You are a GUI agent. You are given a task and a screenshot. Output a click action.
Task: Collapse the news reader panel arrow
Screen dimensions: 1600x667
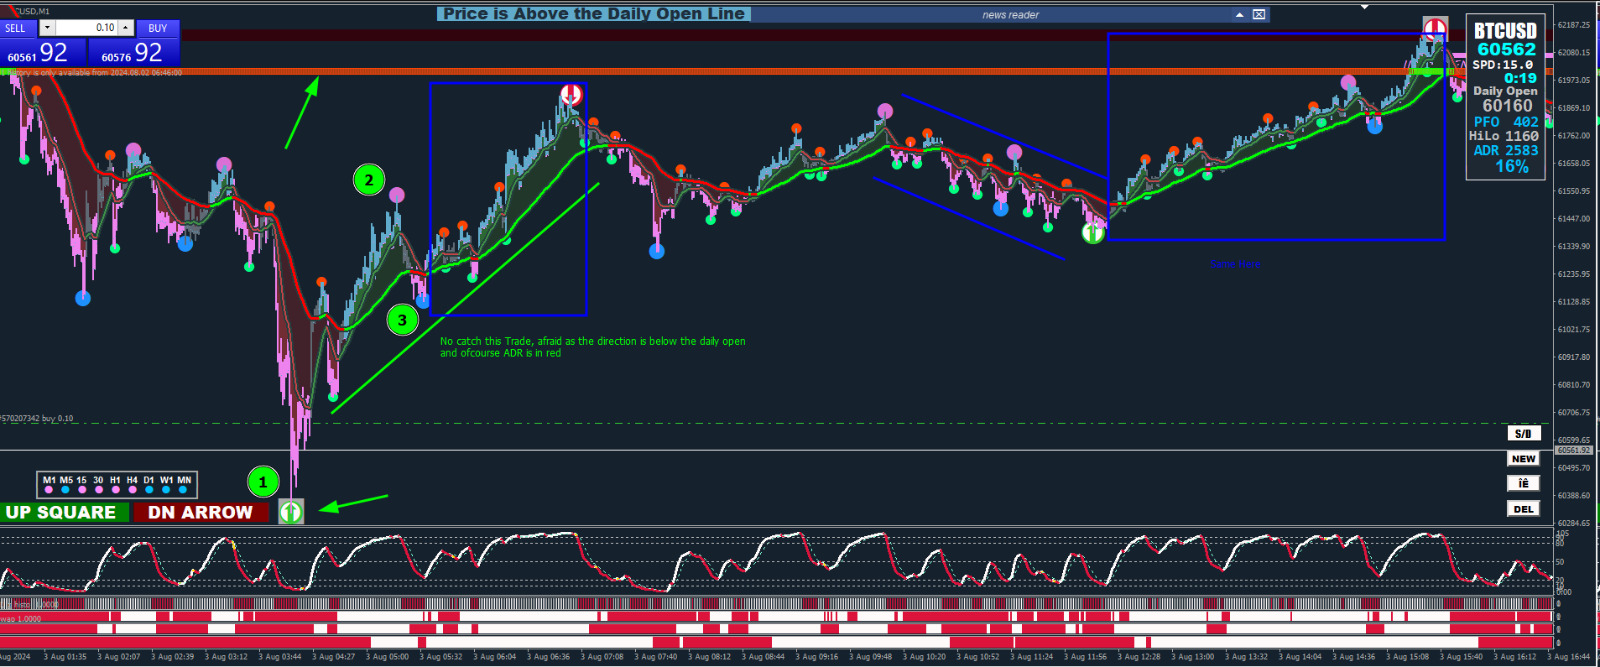(x=1240, y=15)
